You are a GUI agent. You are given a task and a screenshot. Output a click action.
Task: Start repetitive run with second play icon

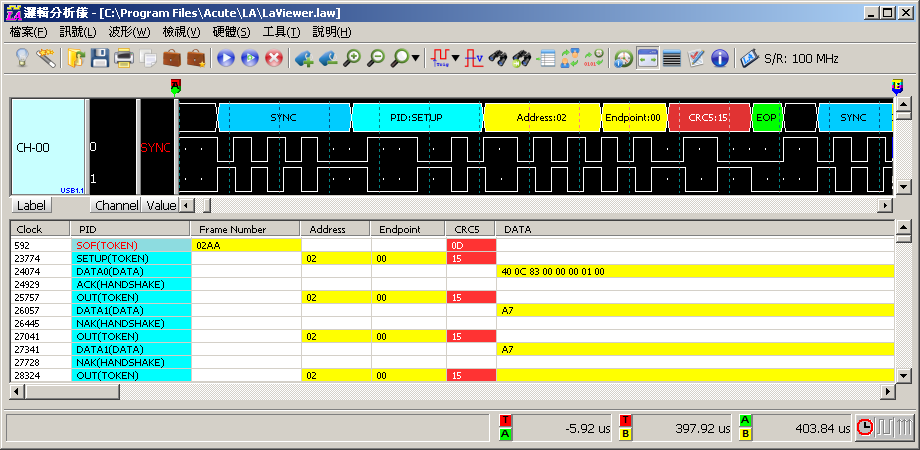(250, 58)
